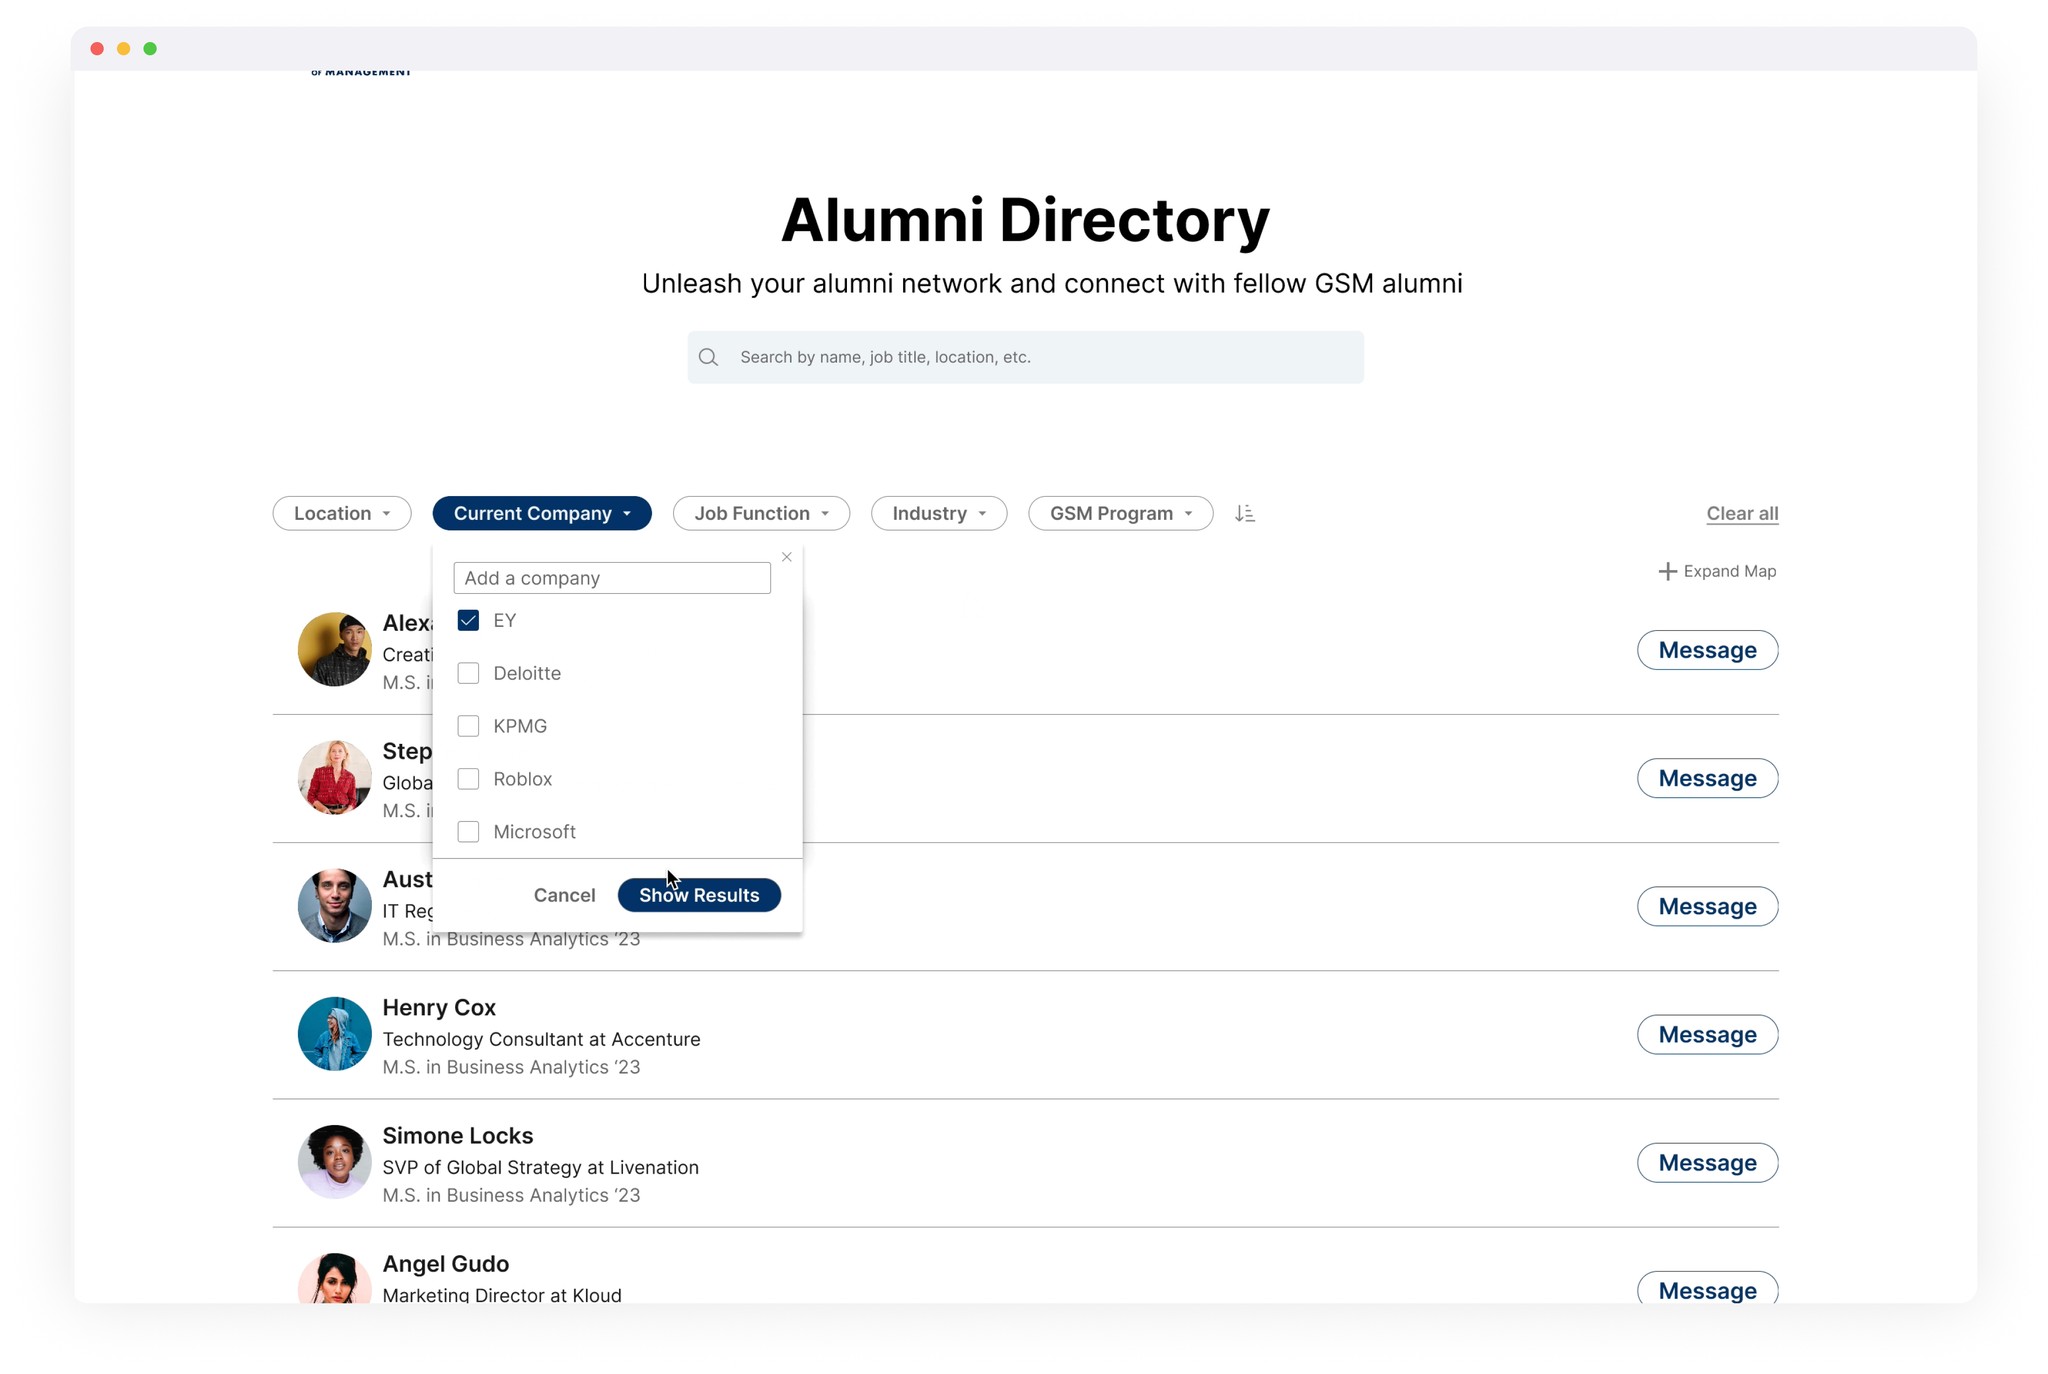This screenshot has height=1374, width=2048.
Task: Close the company filter popup
Action: coord(787,557)
